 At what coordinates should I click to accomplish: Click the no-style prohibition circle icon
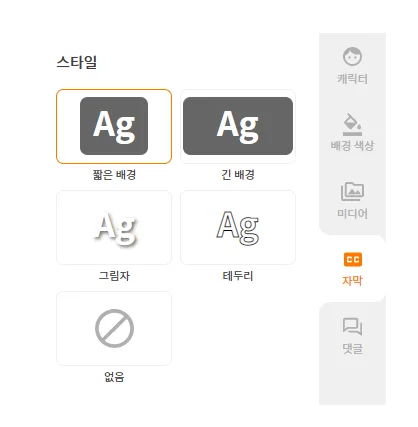[114, 328]
